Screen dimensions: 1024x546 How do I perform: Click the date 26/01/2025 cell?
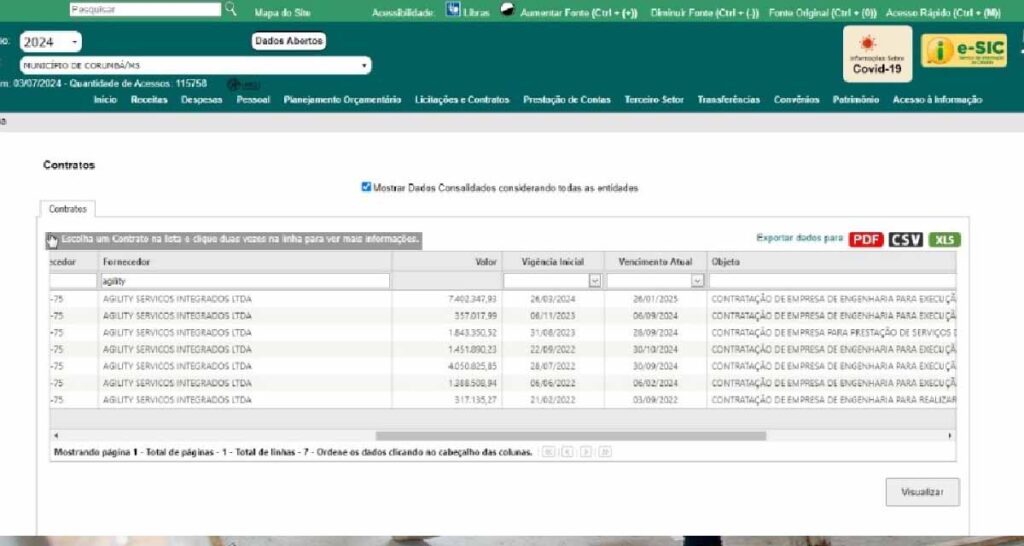(x=655, y=299)
